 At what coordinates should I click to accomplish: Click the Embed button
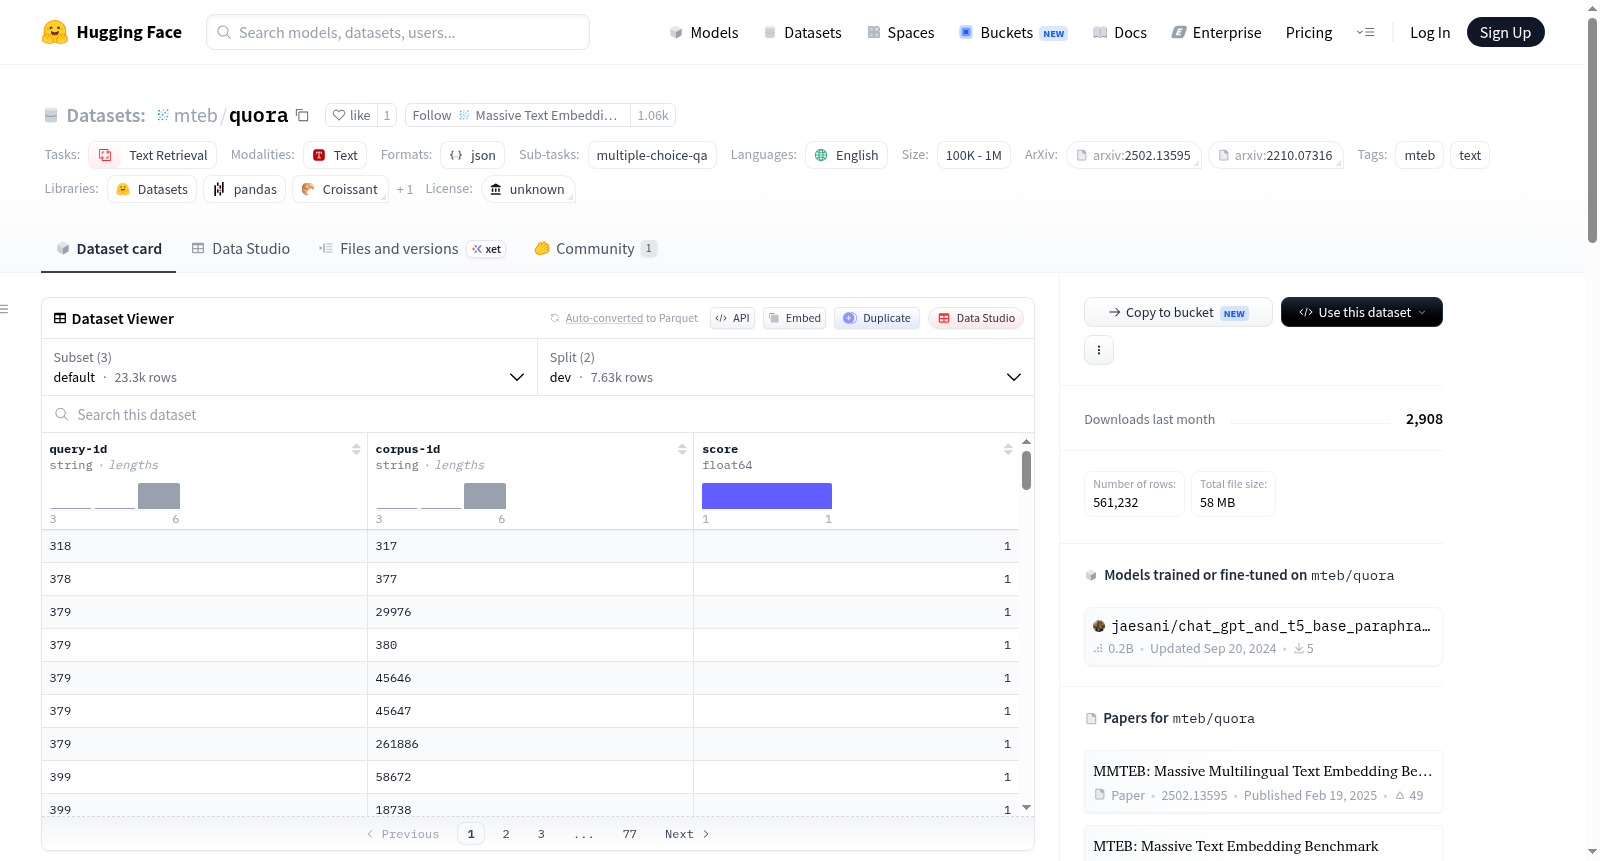click(x=794, y=318)
